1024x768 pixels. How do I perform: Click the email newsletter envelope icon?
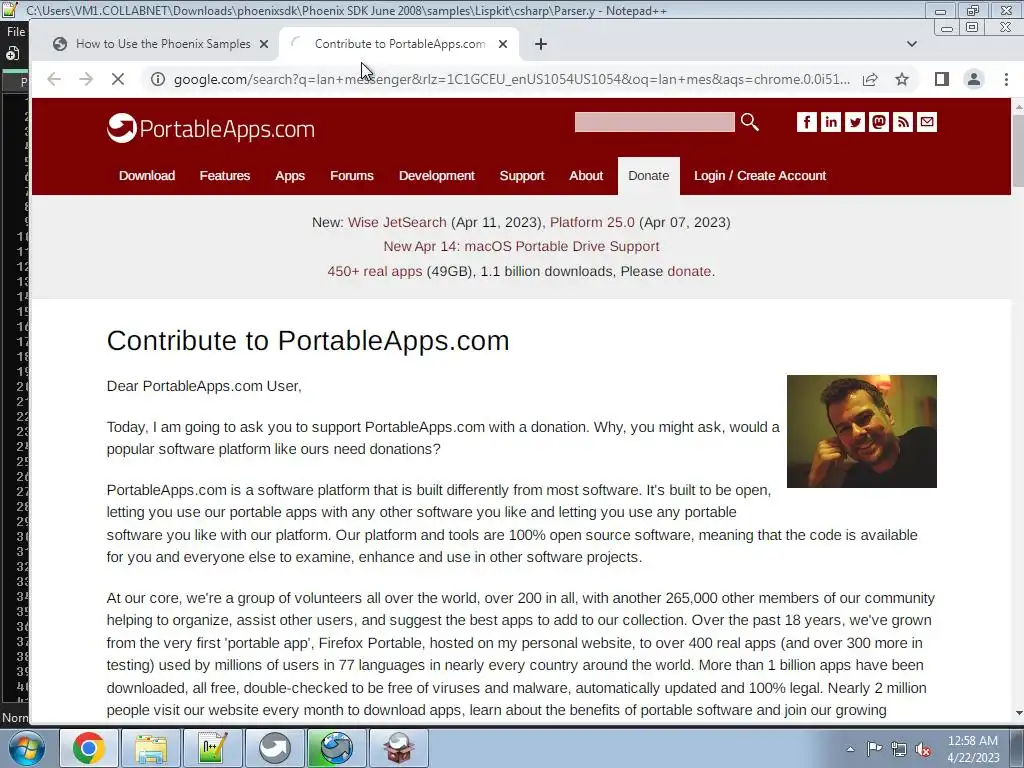tap(927, 122)
